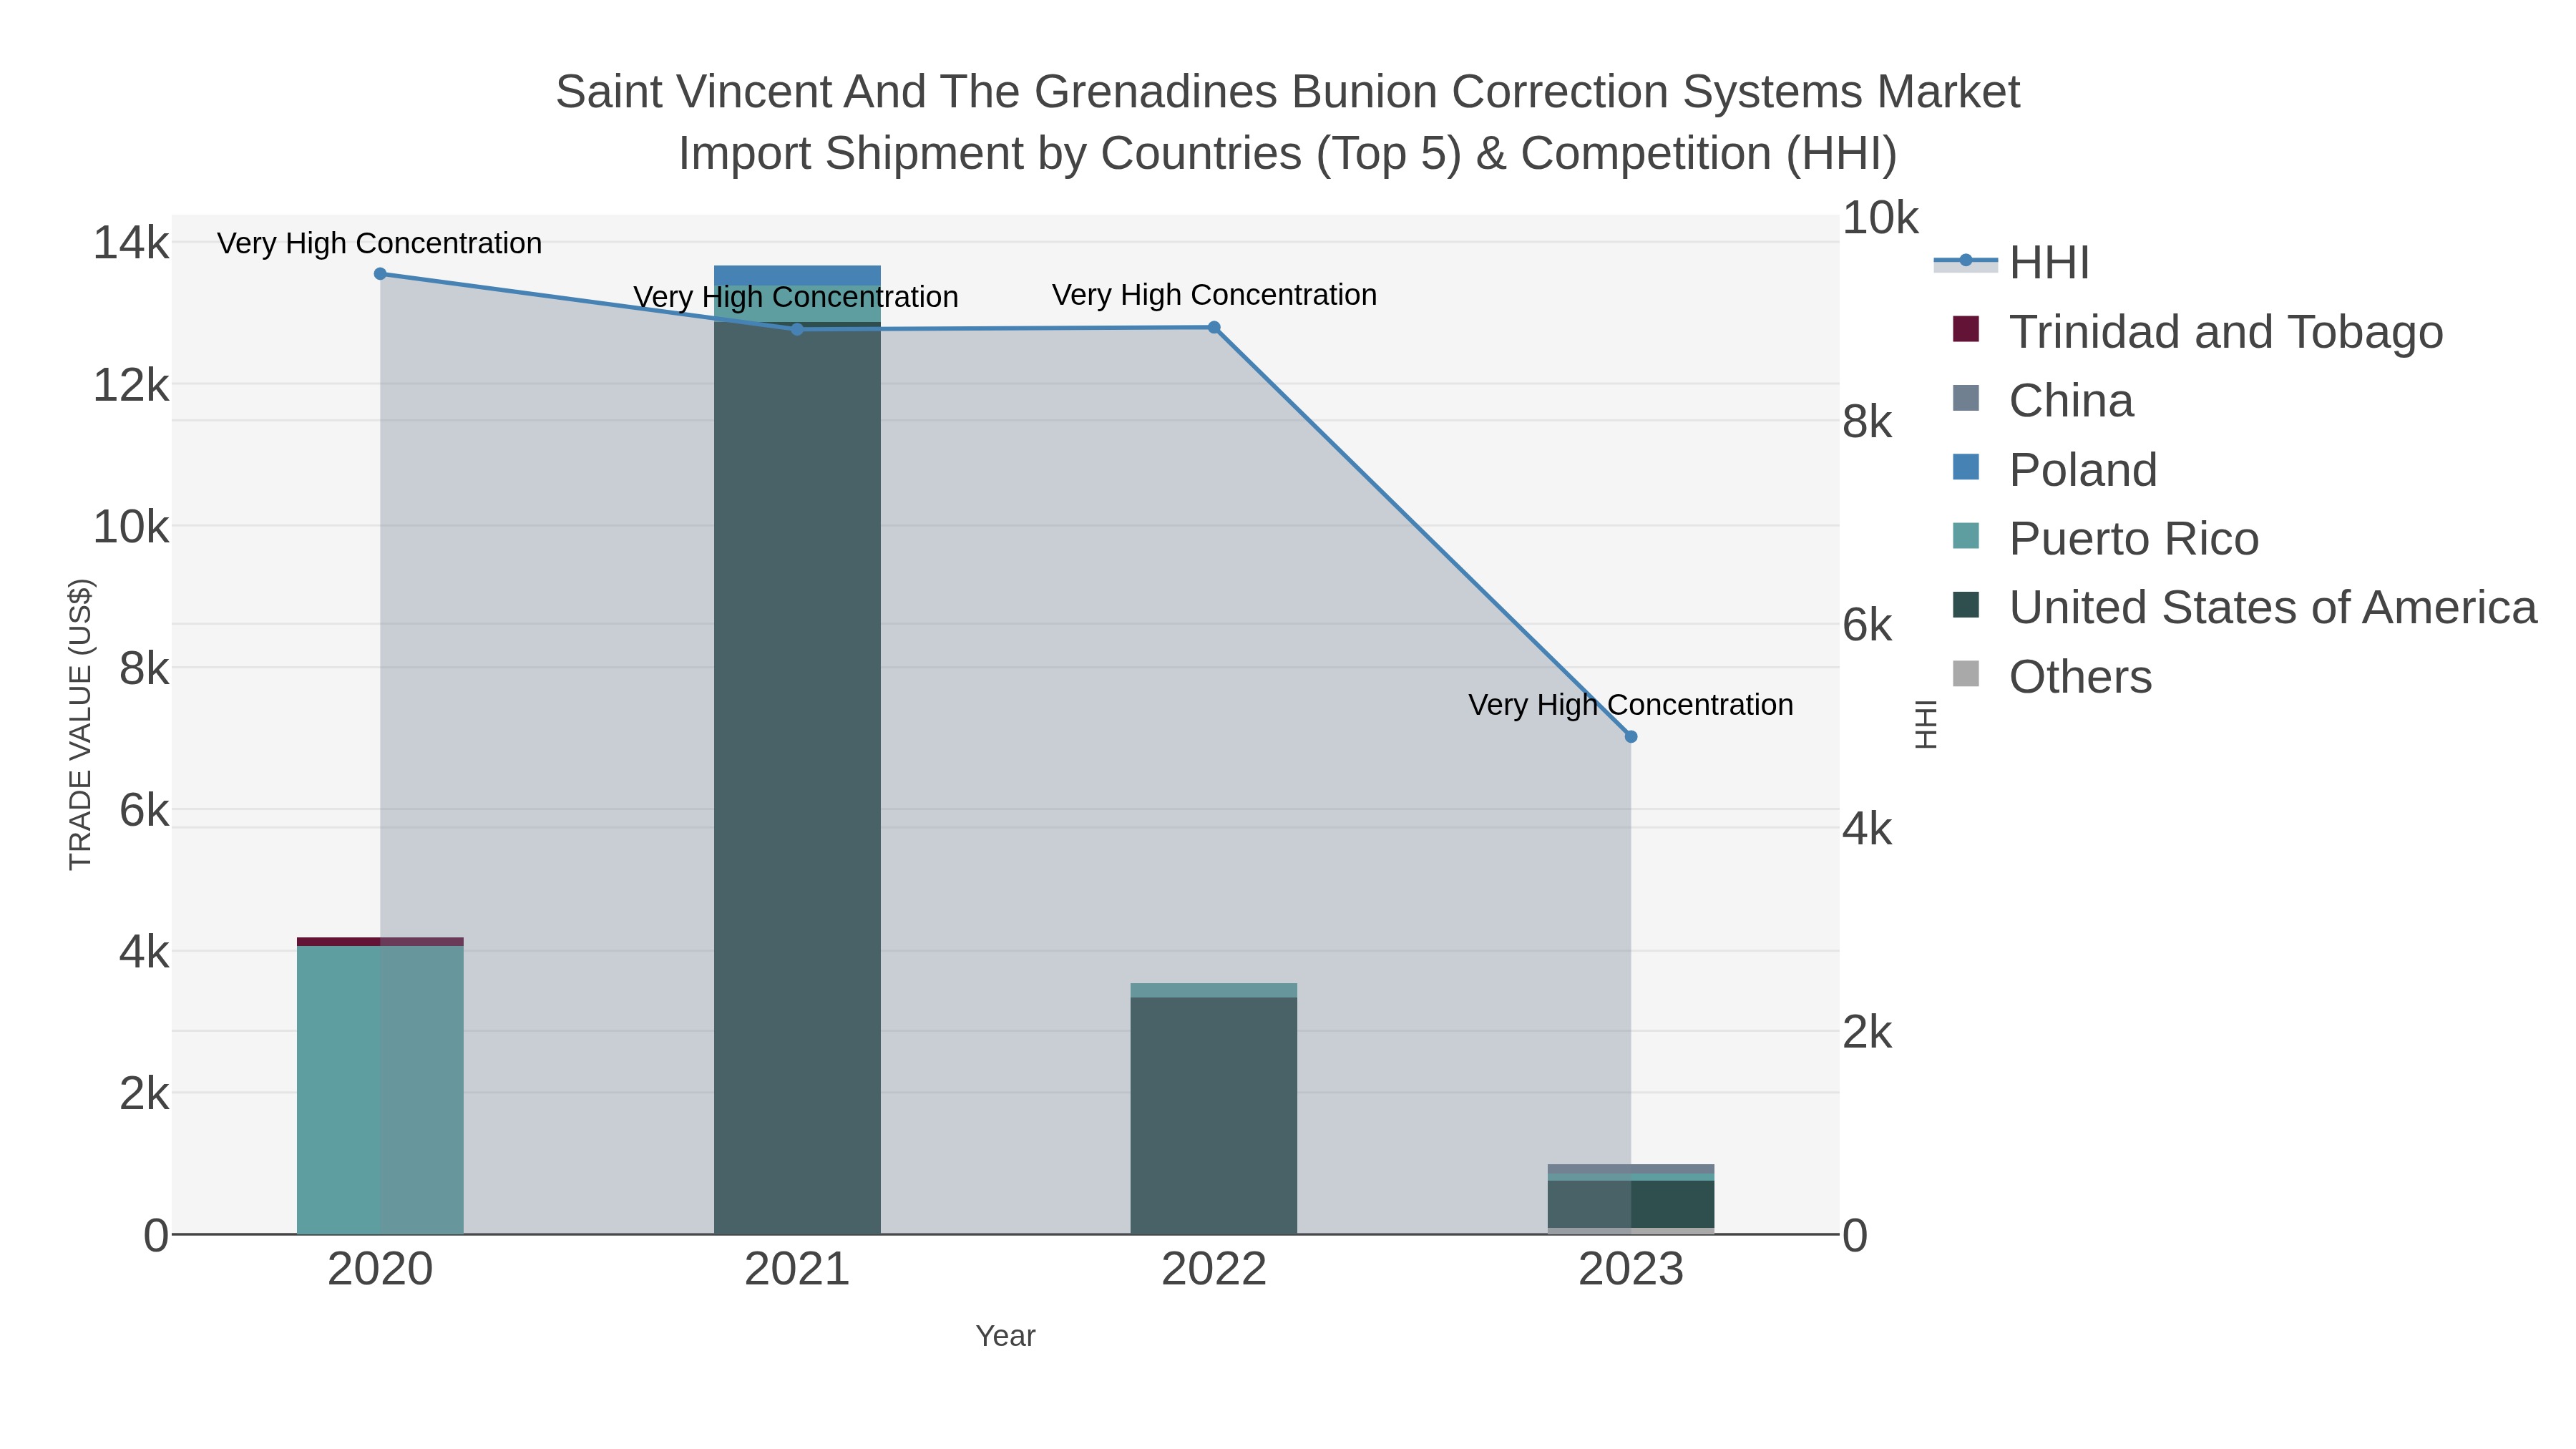Click the 2022 United States bar segment
The image size is (2576, 1449).
(x=1214, y=1116)
